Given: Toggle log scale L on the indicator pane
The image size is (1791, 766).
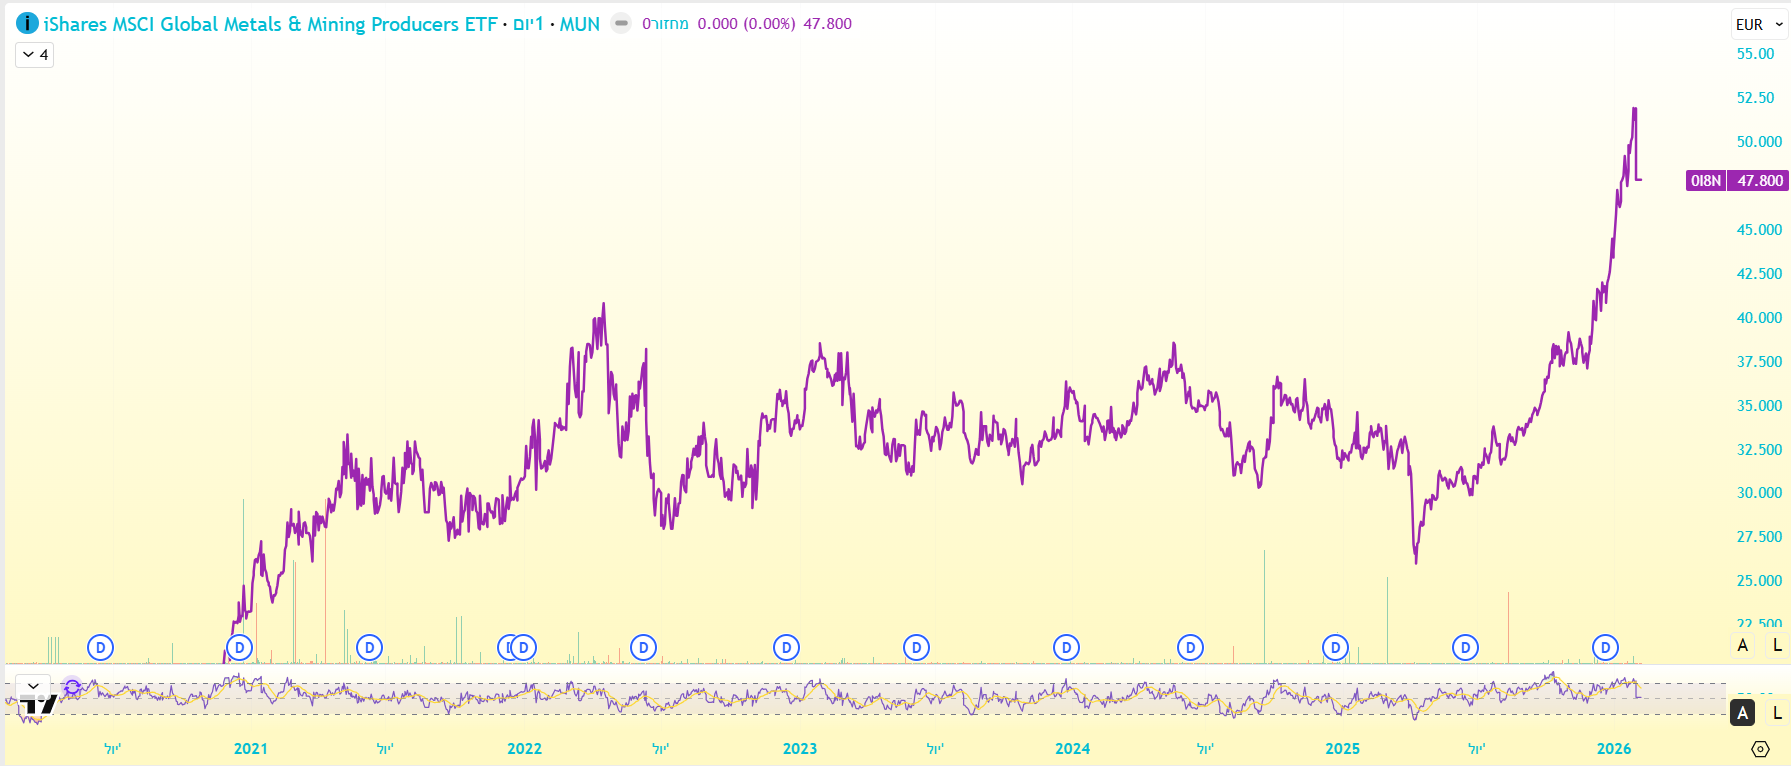Looking at the screenshot, I should [1777, 712].
